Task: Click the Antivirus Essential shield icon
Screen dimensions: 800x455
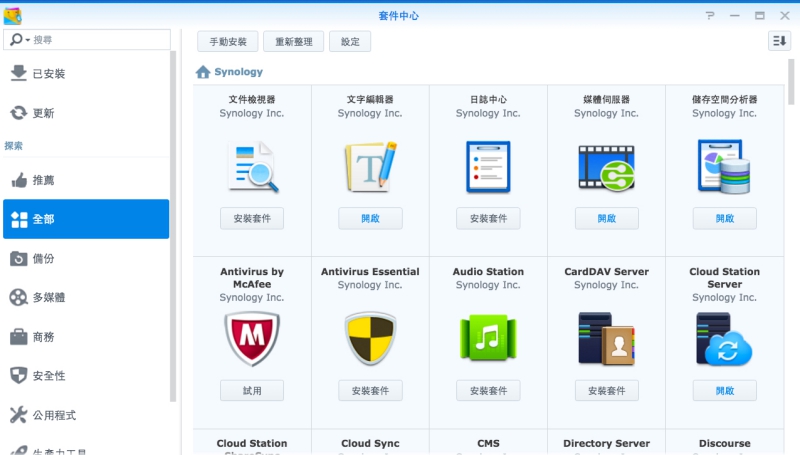Action: coord(370,339)
